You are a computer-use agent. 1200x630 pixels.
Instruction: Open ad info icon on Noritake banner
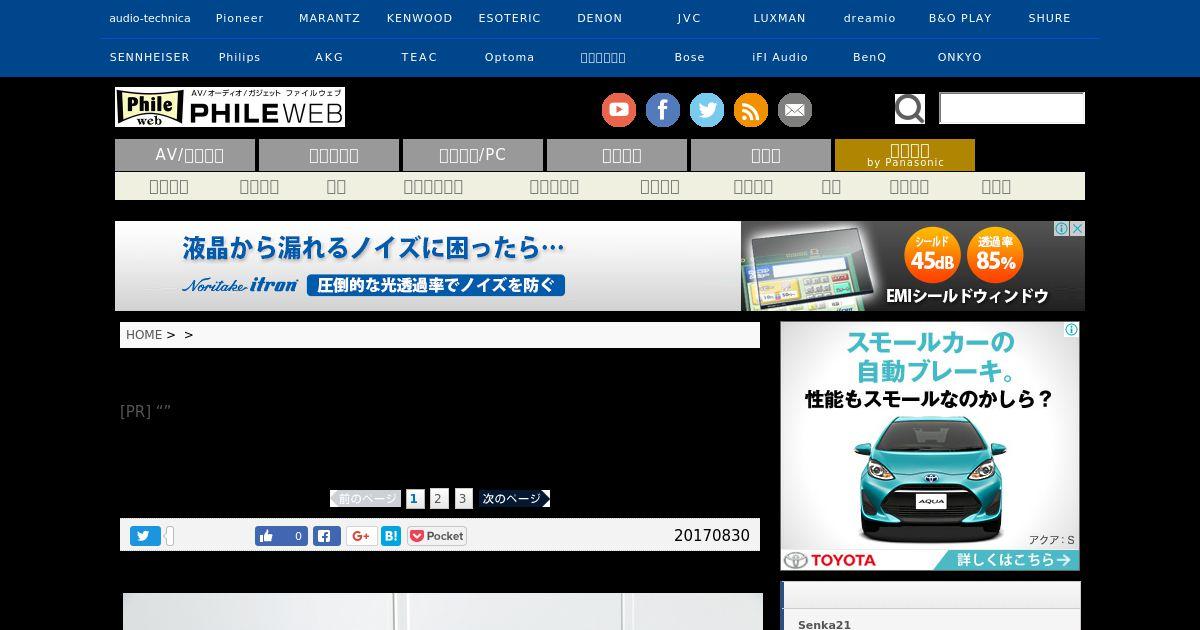(x=1062, y=229)
